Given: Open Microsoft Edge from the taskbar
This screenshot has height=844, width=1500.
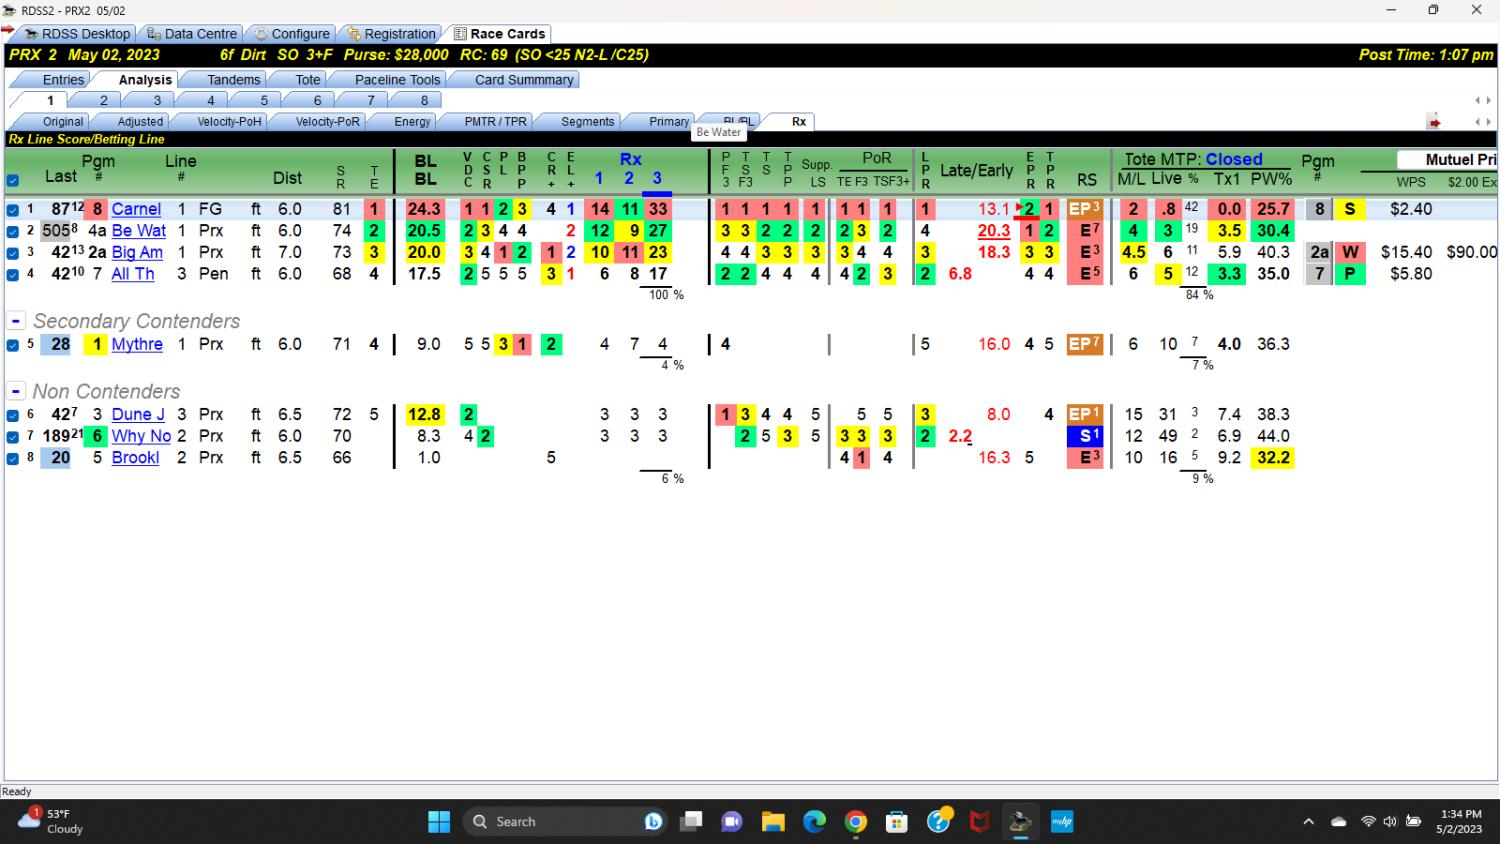Looking at the screenshot, I should (815, 821).
